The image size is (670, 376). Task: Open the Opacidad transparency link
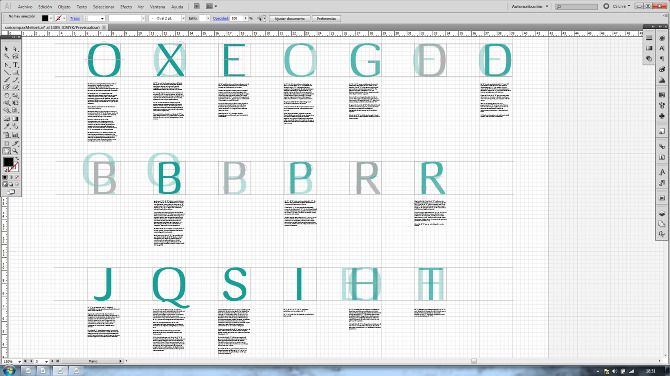click(220, 18)
